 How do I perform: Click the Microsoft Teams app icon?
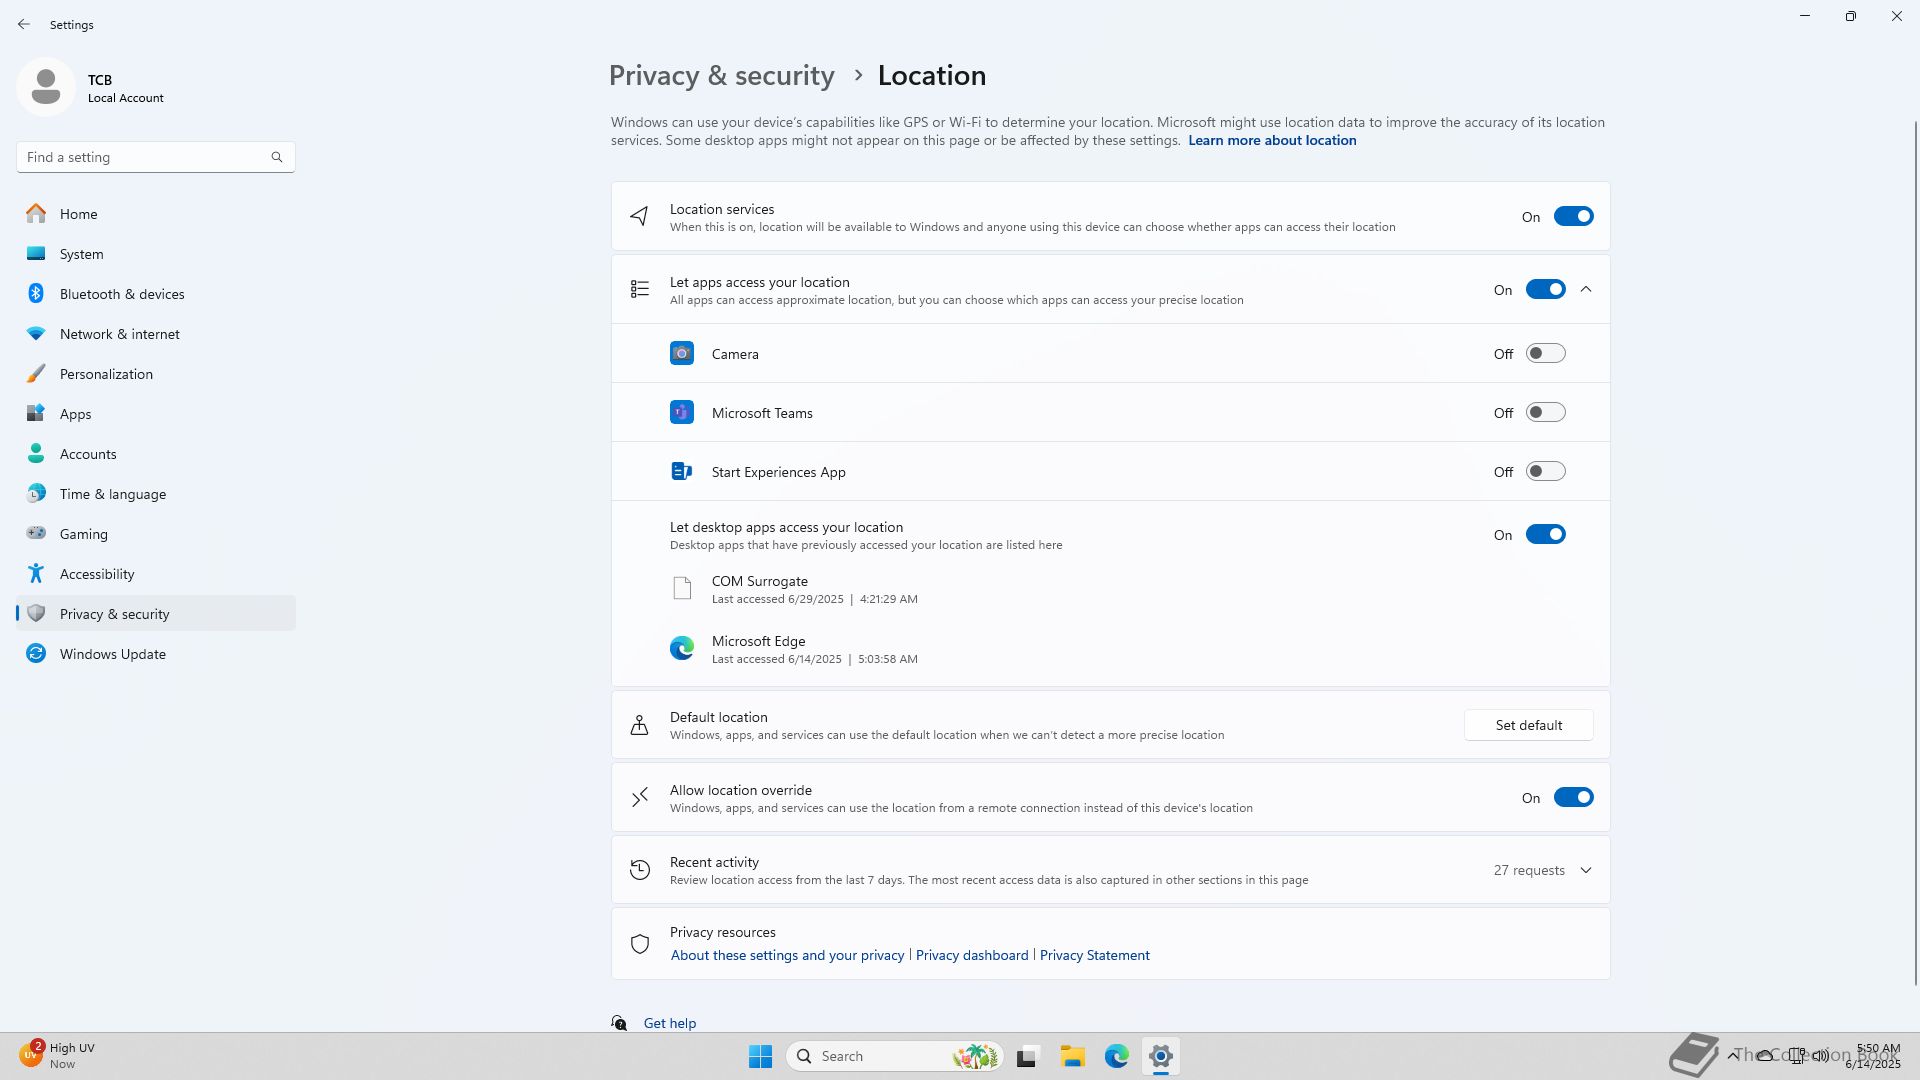(682, 413)
